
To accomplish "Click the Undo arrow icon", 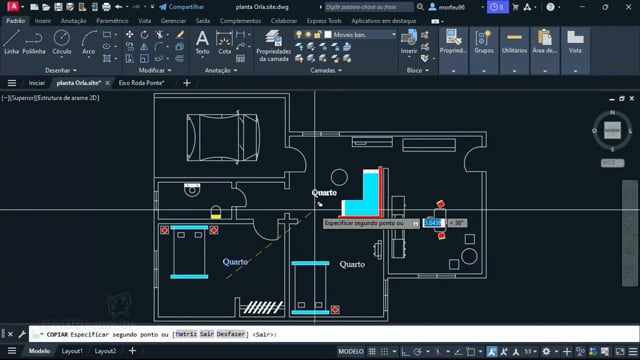I will [x=118, y=7].
